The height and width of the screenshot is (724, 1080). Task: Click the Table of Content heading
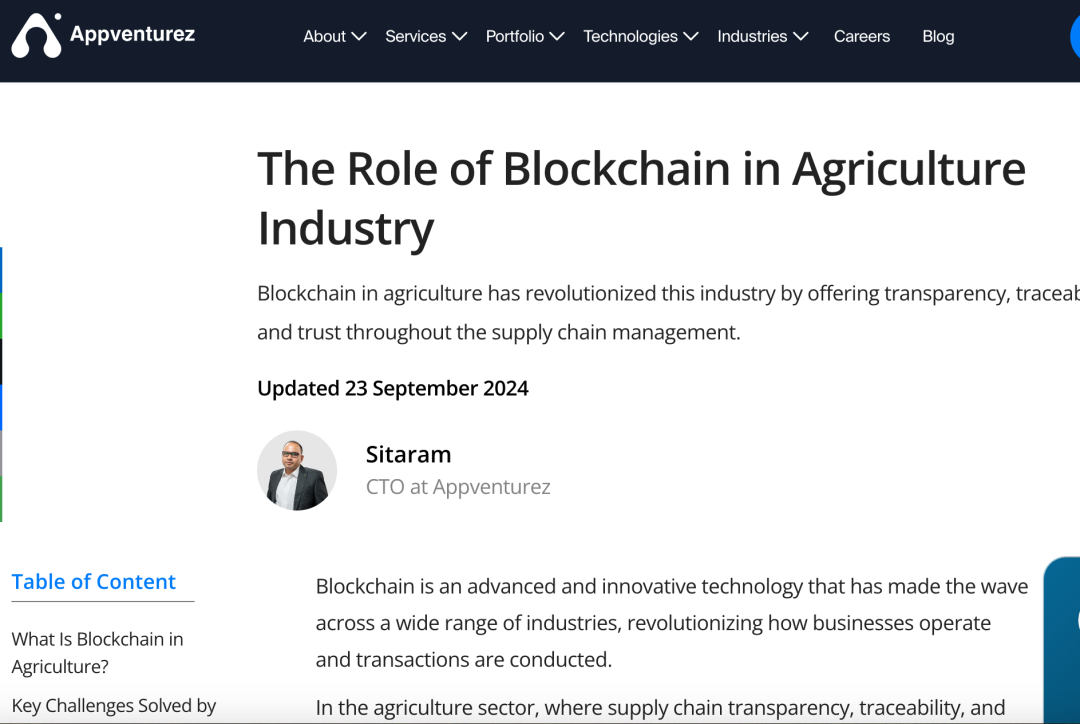94,581
